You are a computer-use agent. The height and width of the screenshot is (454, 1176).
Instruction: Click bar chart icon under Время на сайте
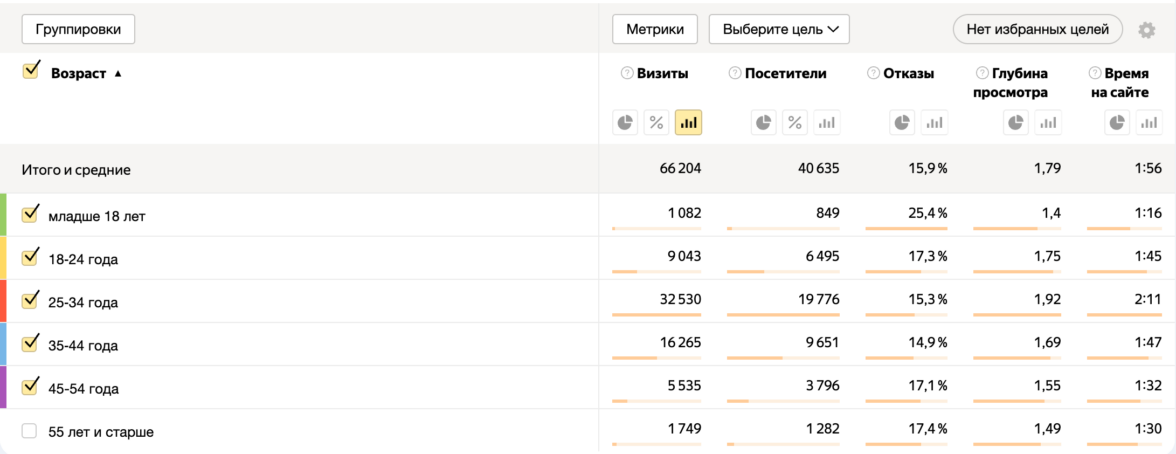click(x=1148, y=122)
